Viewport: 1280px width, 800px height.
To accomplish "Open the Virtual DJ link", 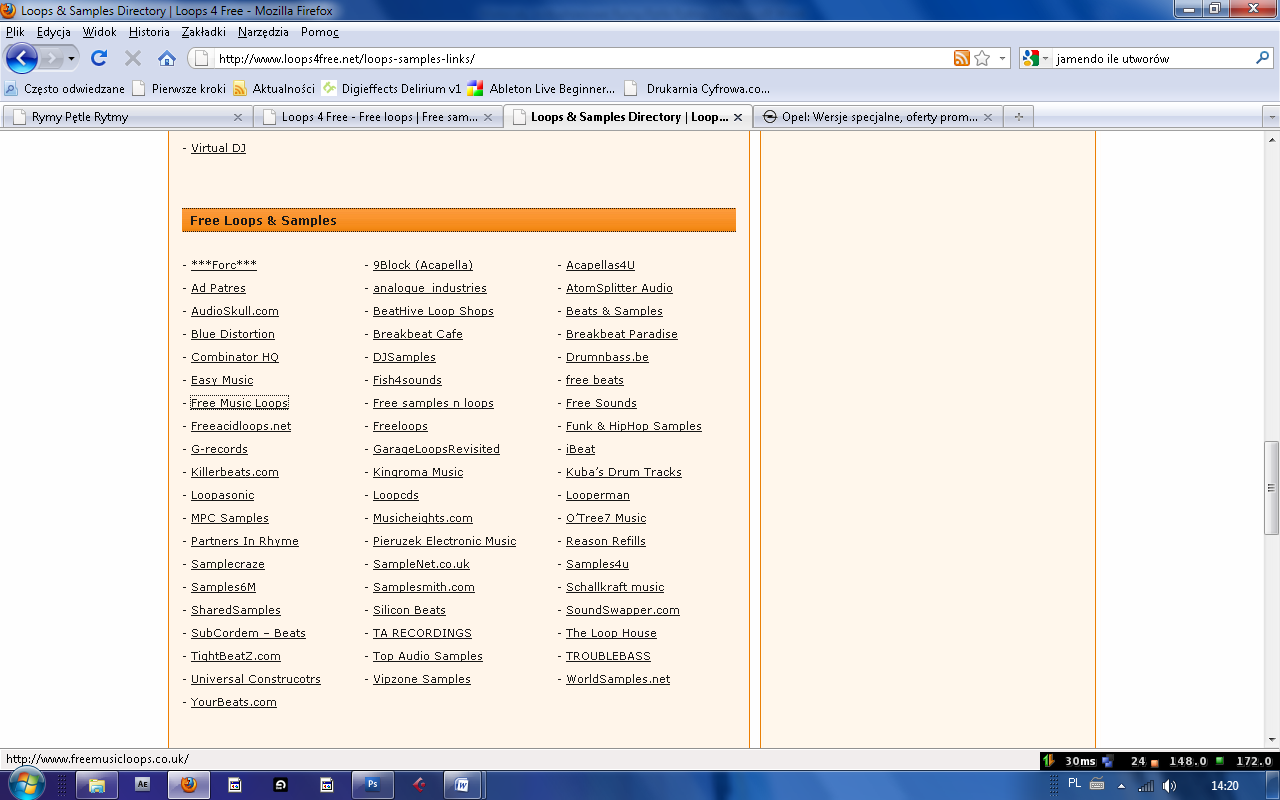I will (x=218, y=148).
